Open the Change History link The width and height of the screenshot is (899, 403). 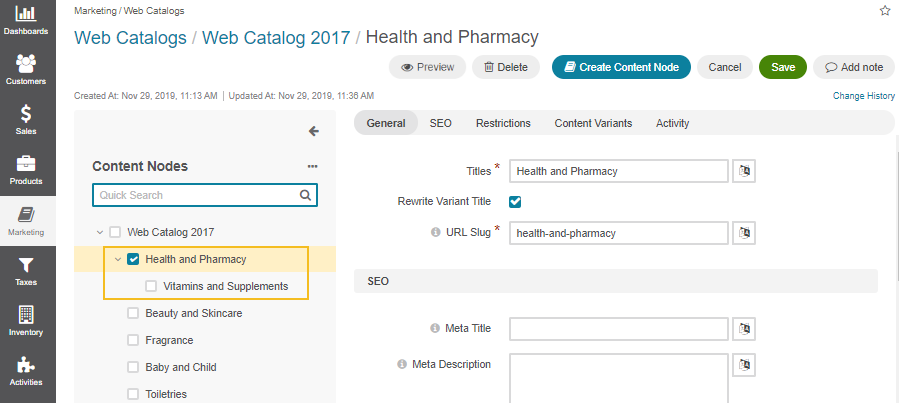pyautogui.click(x=863, y=96)
